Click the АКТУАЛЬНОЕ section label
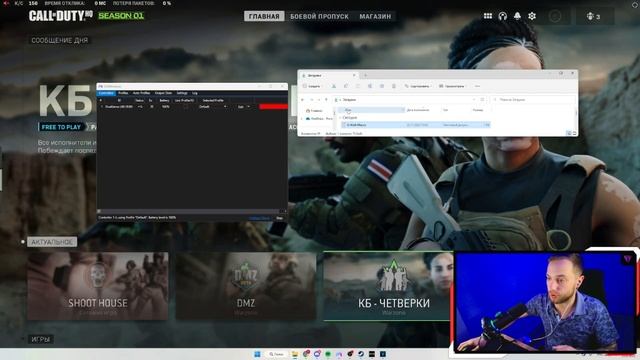 tap(52, 242)
